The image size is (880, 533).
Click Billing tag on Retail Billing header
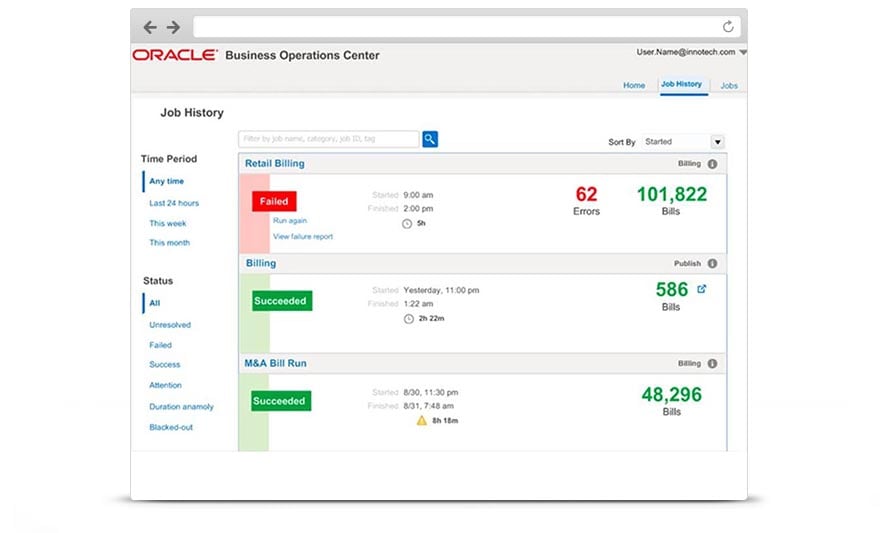pos(689,164)
